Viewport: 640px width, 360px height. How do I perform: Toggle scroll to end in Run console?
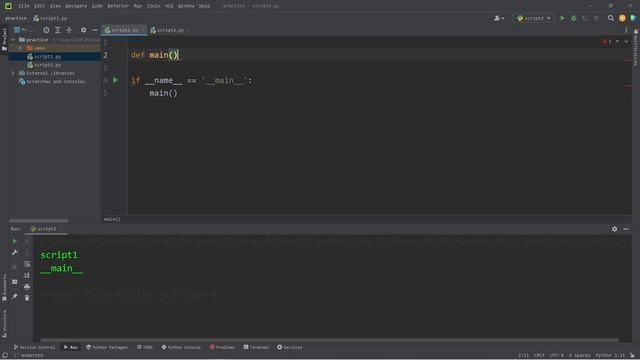pos(27,276)
